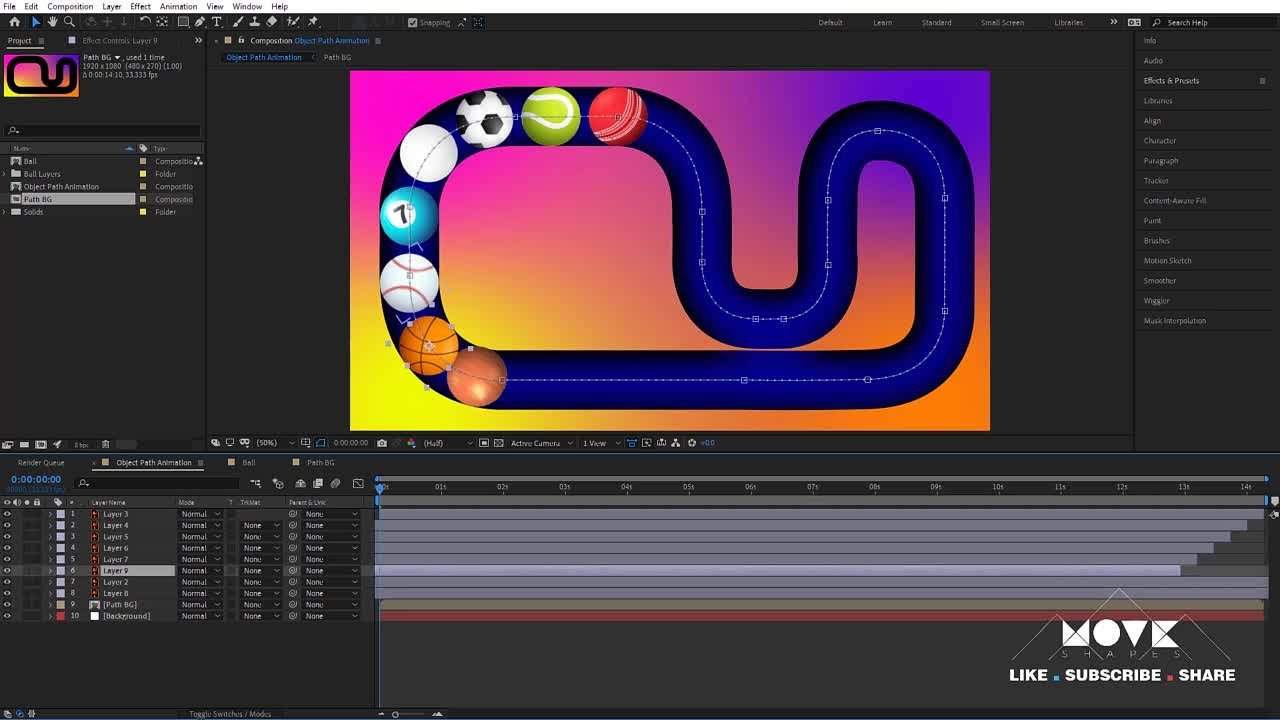Select the Pen tool in the toolbar
The width and height of the screenshot is (1280, 720).
200,22
